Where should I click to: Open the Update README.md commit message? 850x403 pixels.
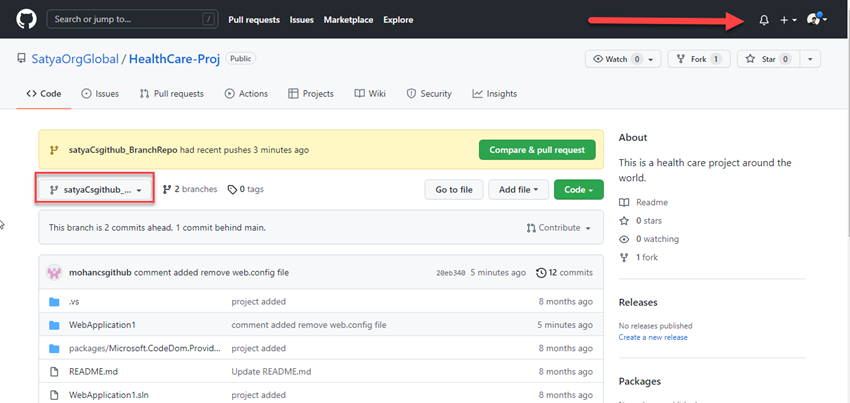(x=271, y=372)
